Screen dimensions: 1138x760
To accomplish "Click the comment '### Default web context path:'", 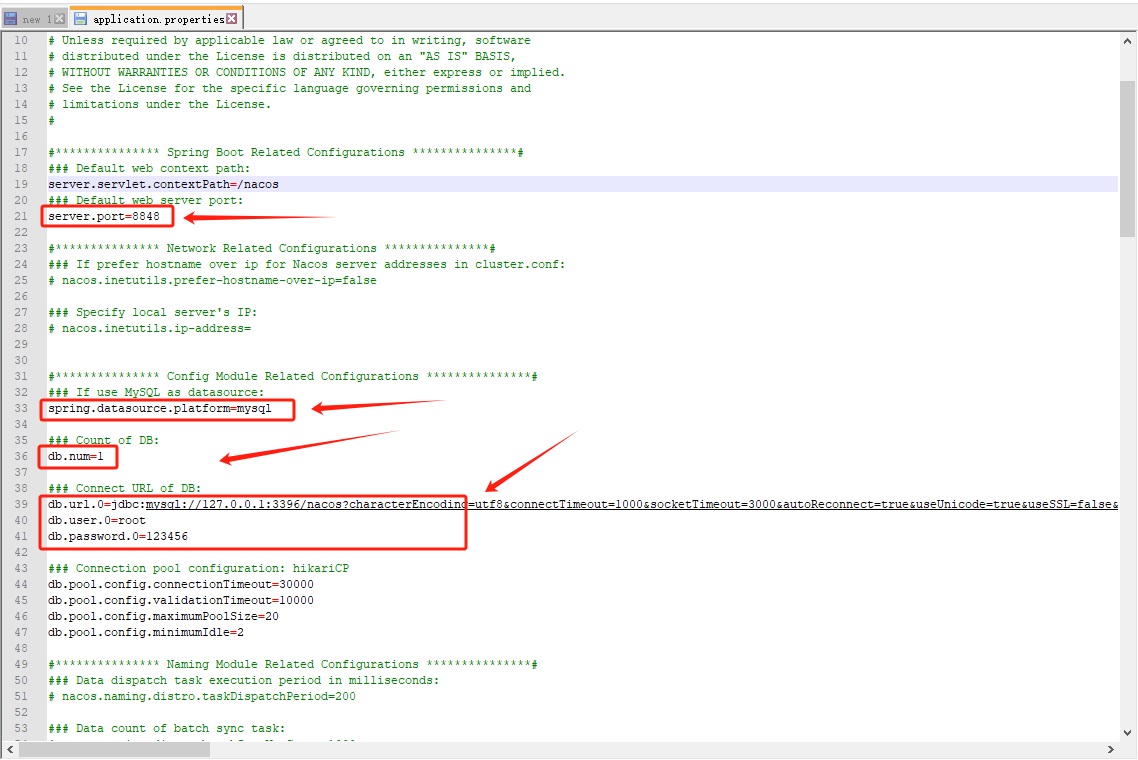I will click(149, 168).
